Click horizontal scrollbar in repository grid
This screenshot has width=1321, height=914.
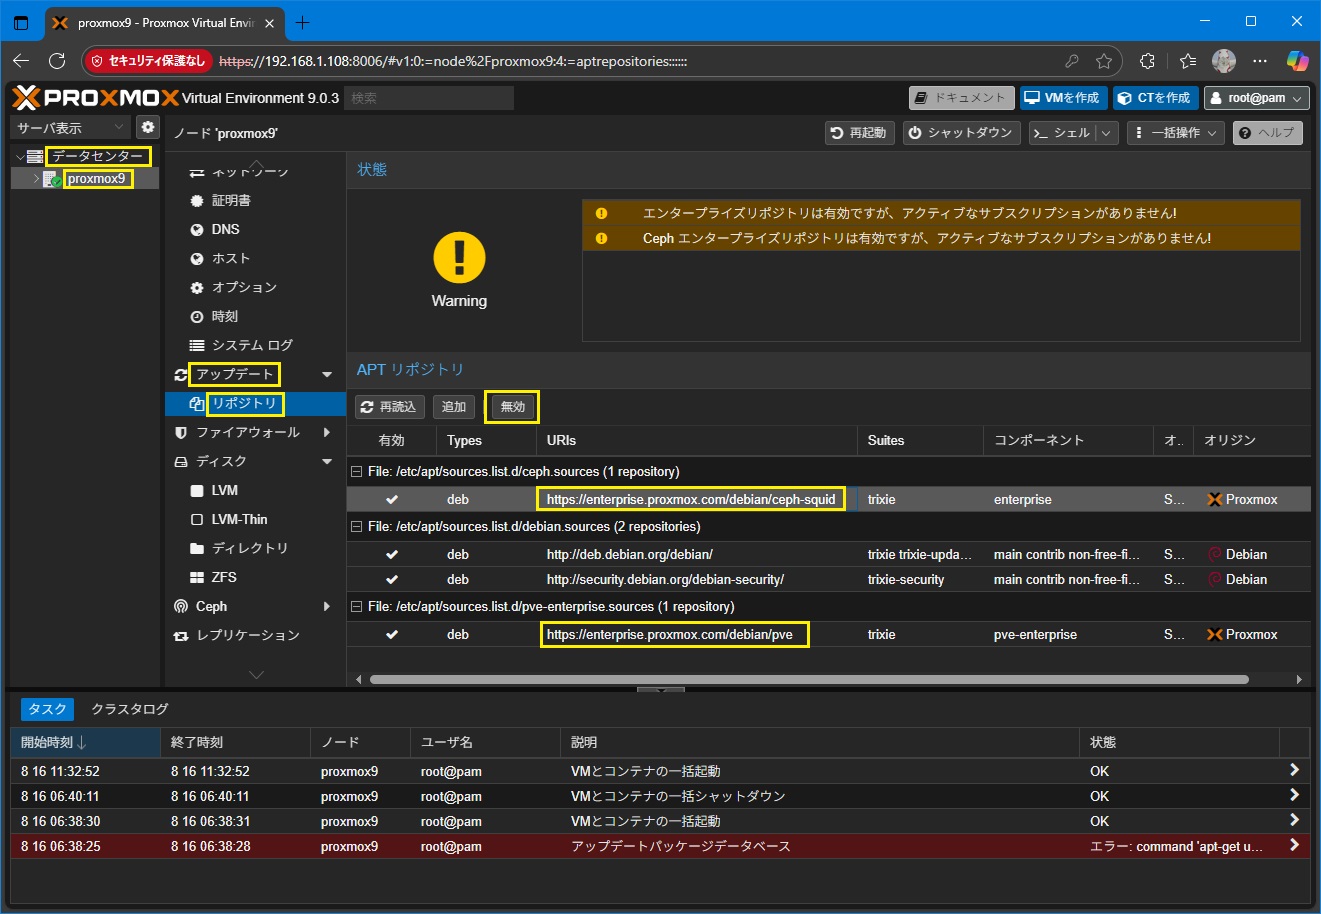pyautogui.click(x=809, y=679)
